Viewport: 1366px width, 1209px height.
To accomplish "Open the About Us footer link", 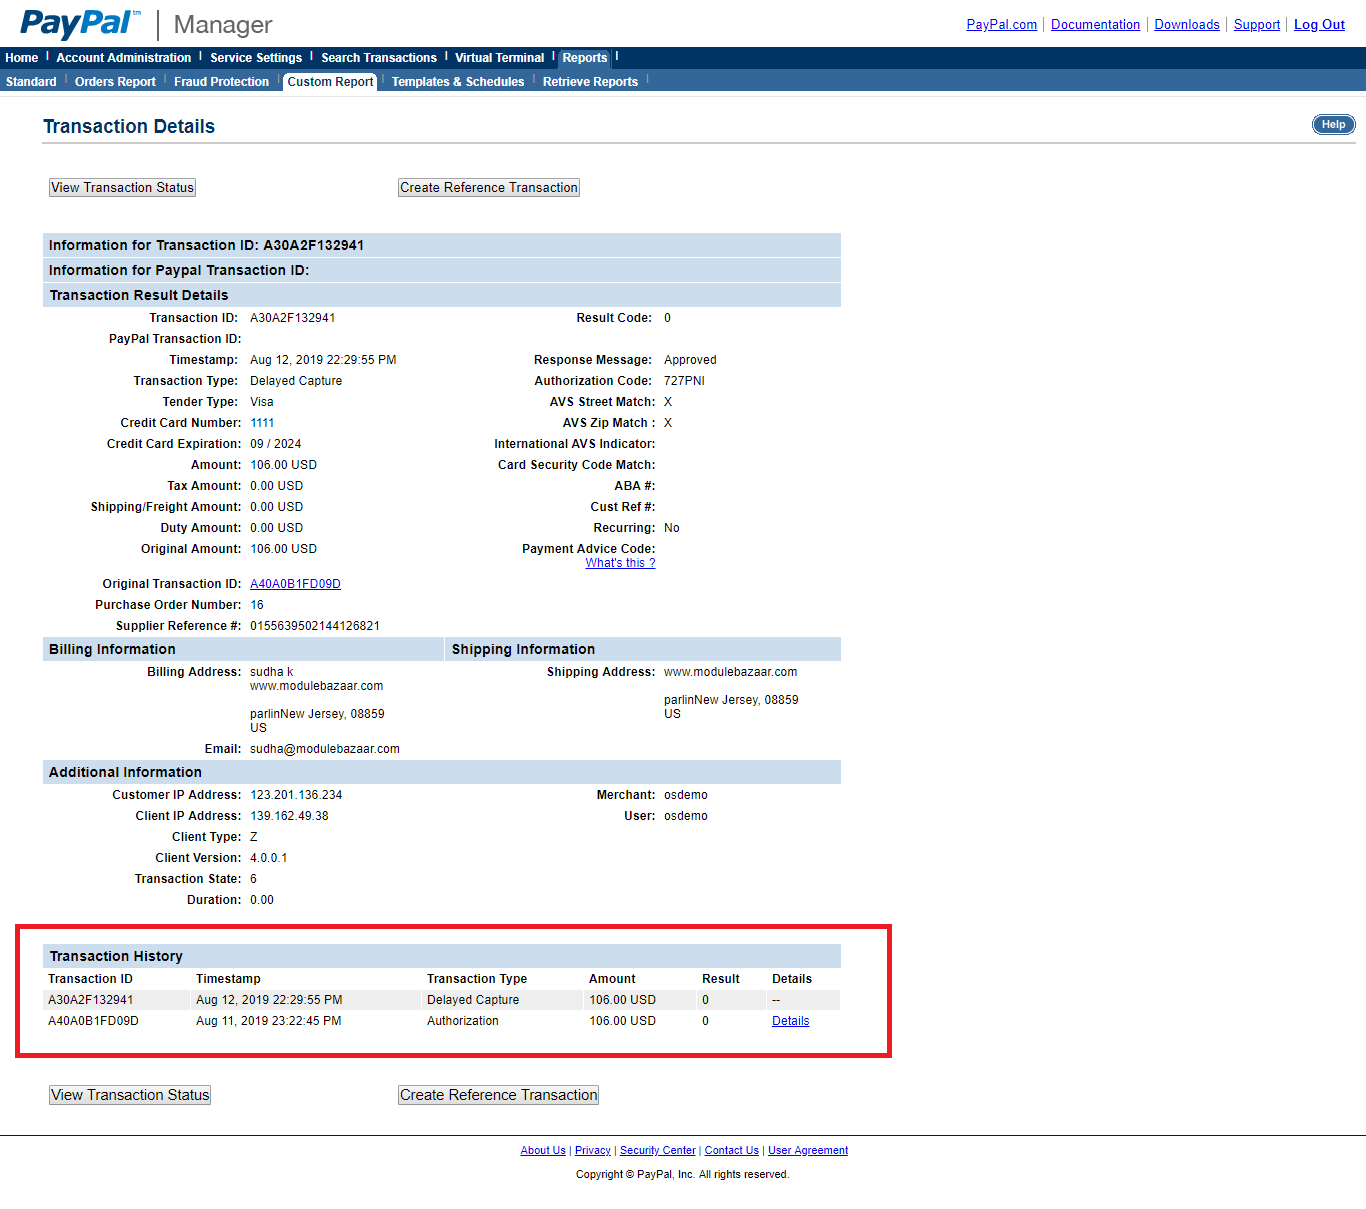I will pyautogui.click(x=543, y=1151).
